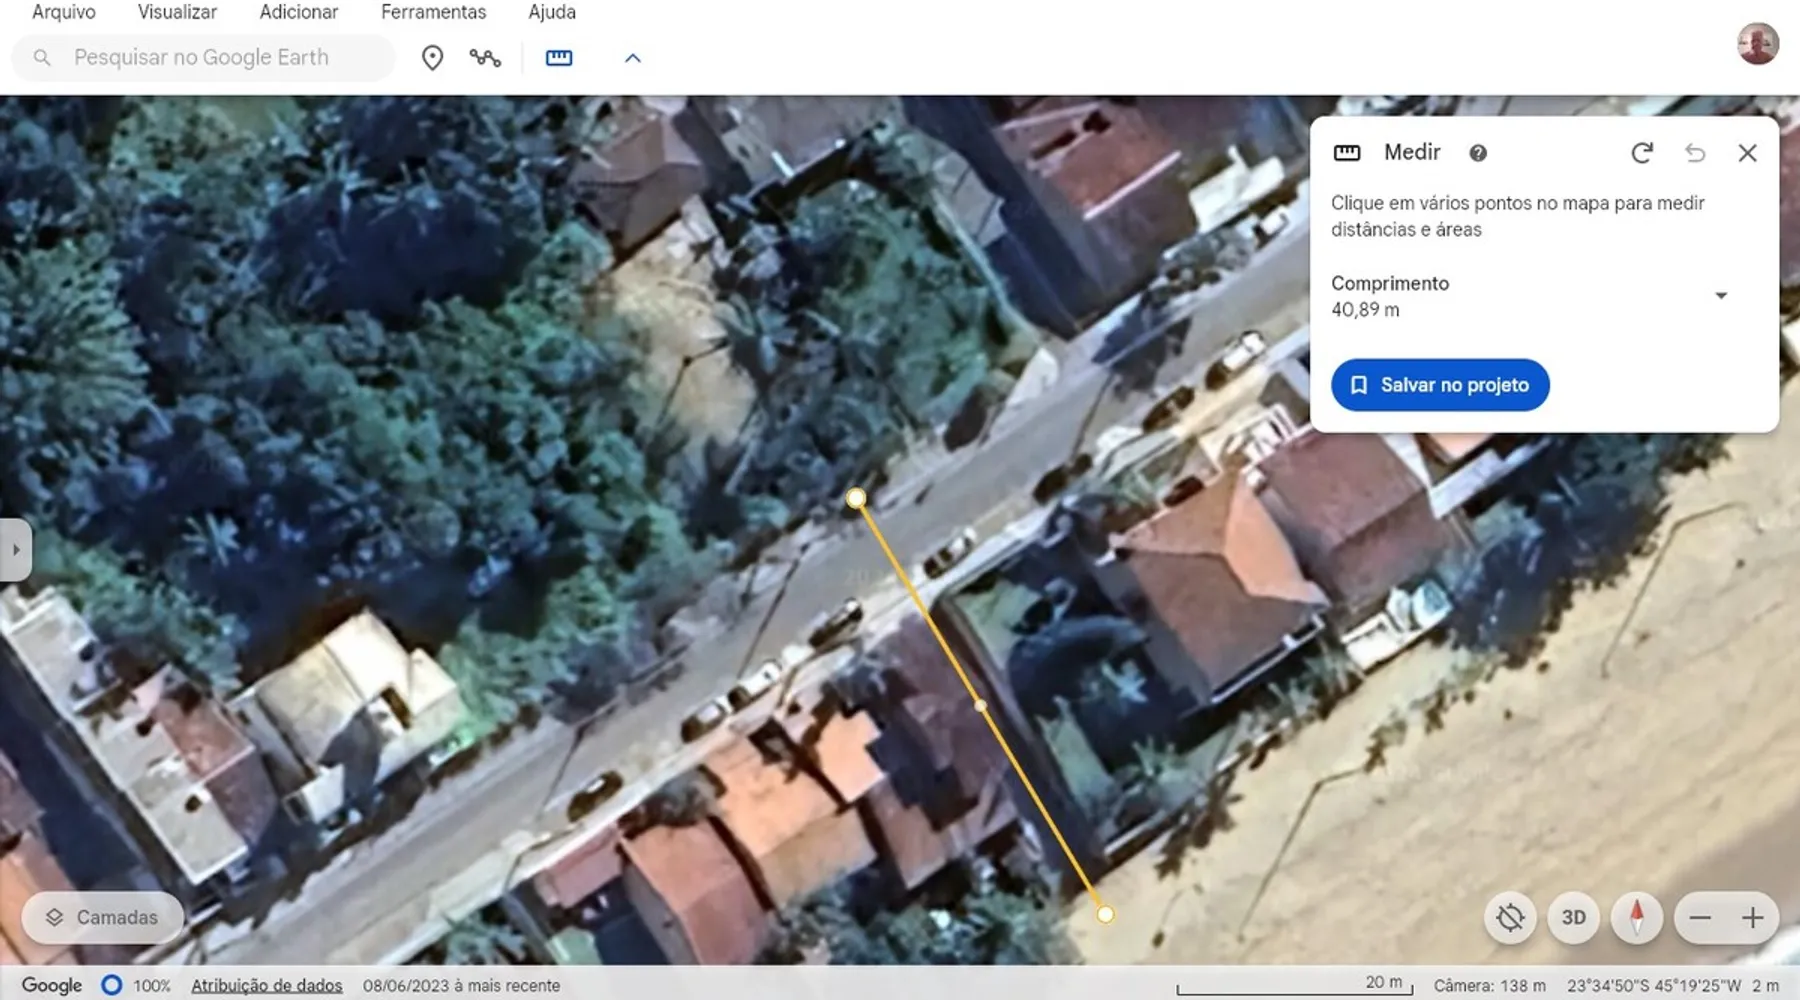Click the bottom end point of the measurement line
Image resolution: width=1800 pixels, height=1000 pixels.
coord(1105,914)
